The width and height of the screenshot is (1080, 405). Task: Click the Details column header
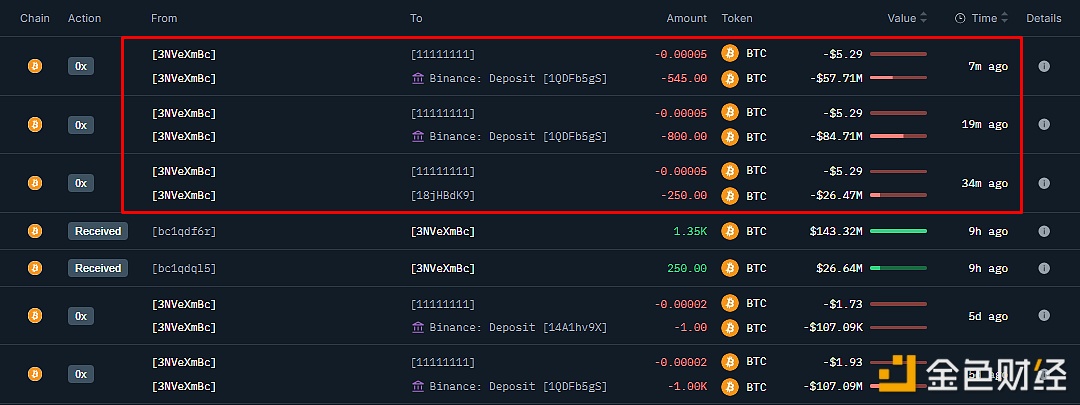[x=1043, y=18]
